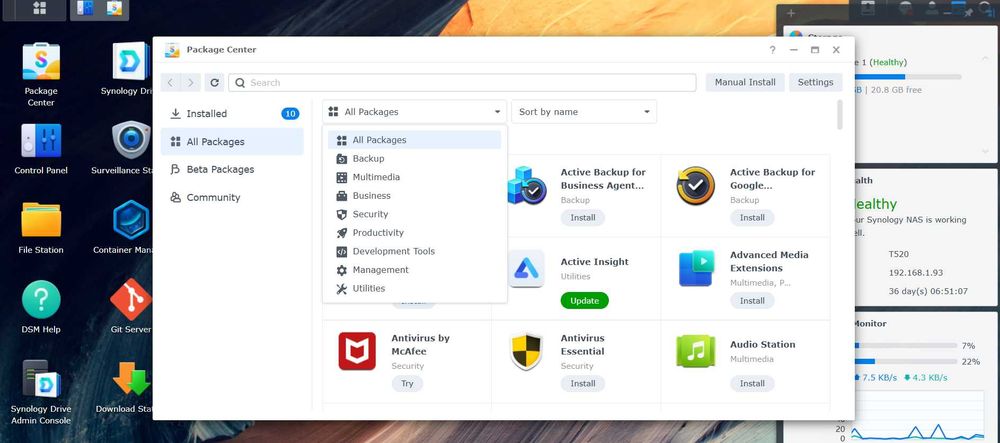Install Active Backup for Google
This screenshot has height=443, width=1000.
click(752, 217)
